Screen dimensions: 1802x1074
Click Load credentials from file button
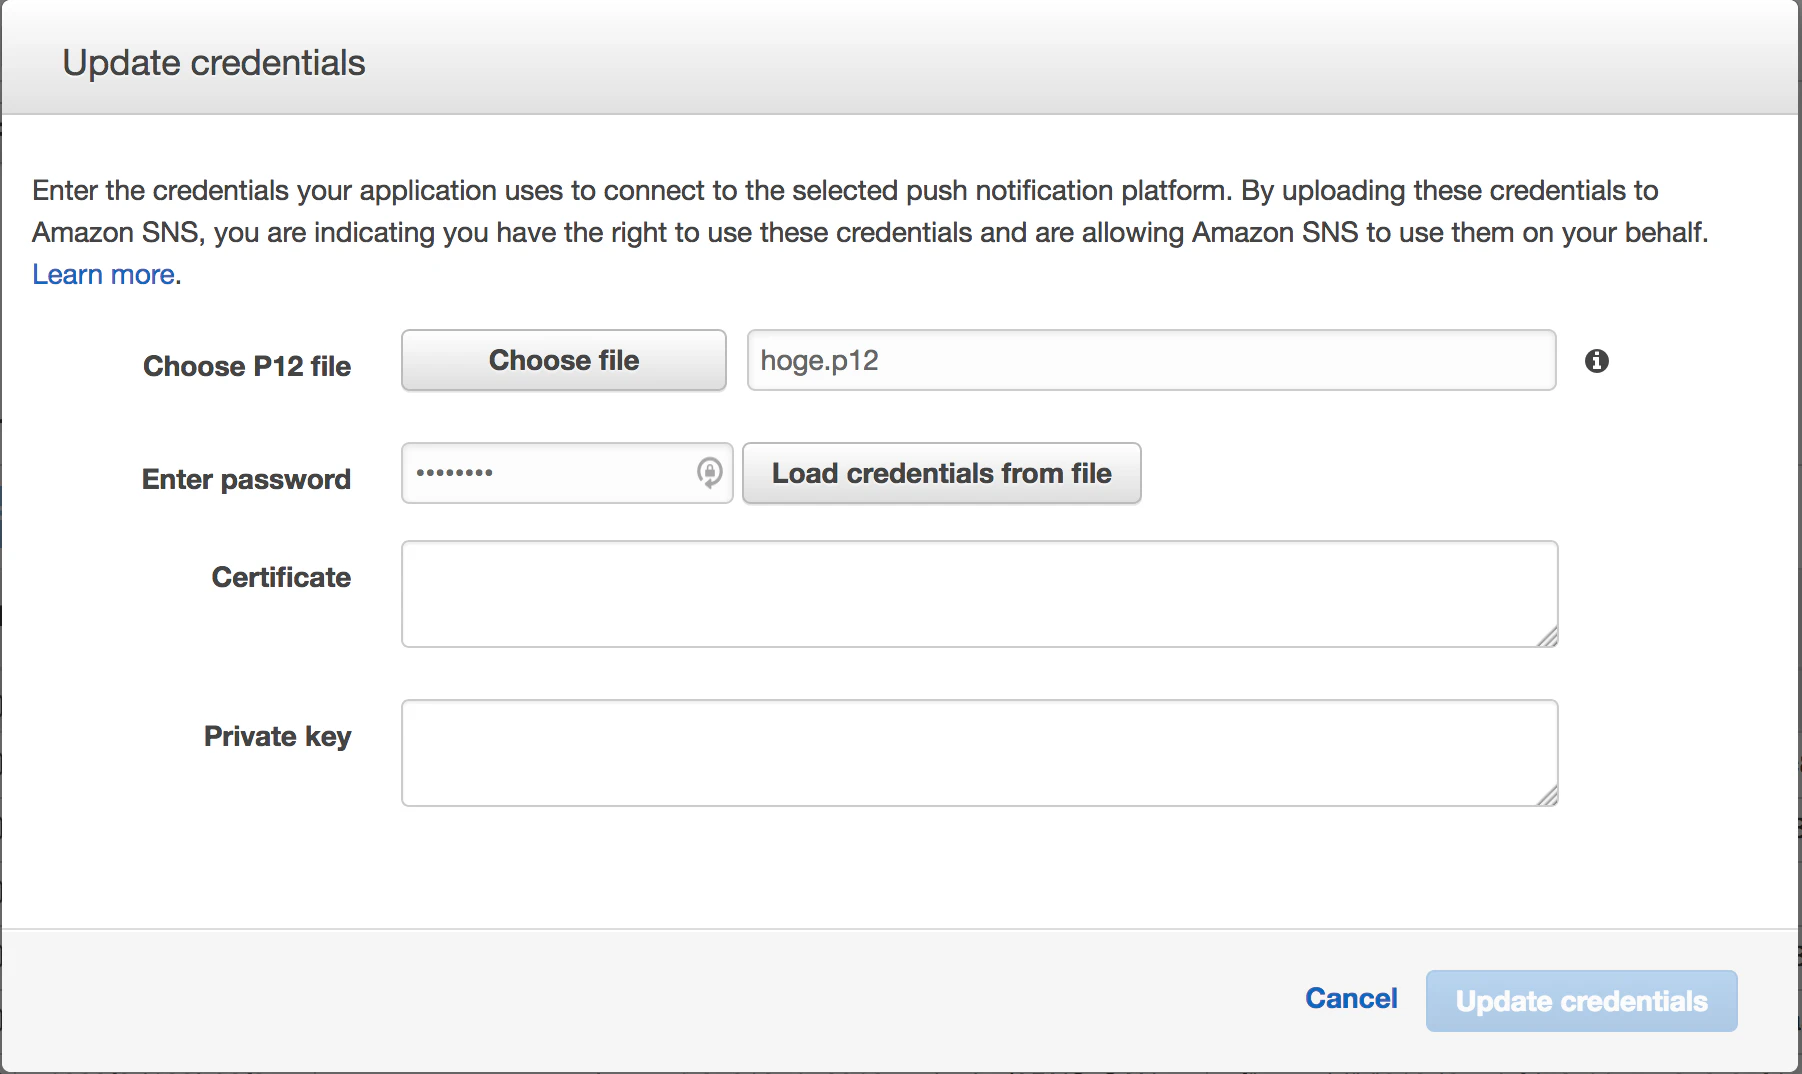click(941, 473)
